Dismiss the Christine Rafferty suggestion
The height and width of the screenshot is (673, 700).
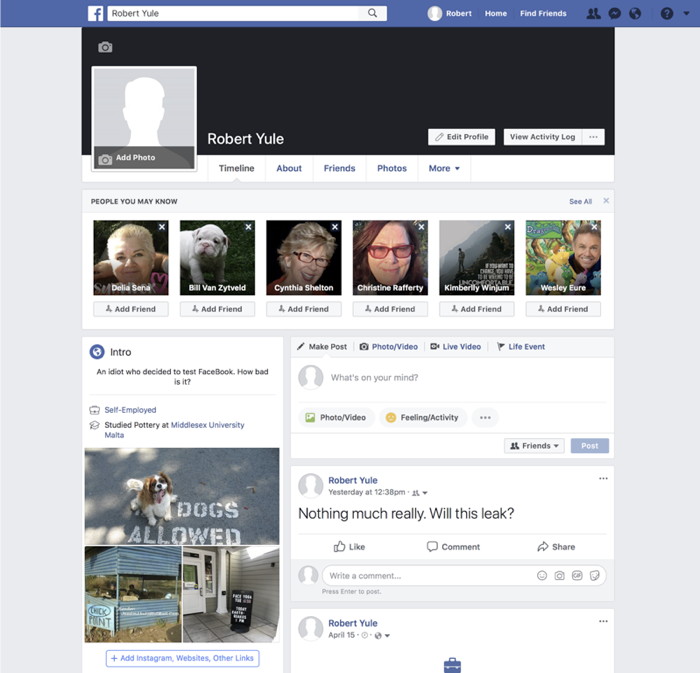pos(421,227)
